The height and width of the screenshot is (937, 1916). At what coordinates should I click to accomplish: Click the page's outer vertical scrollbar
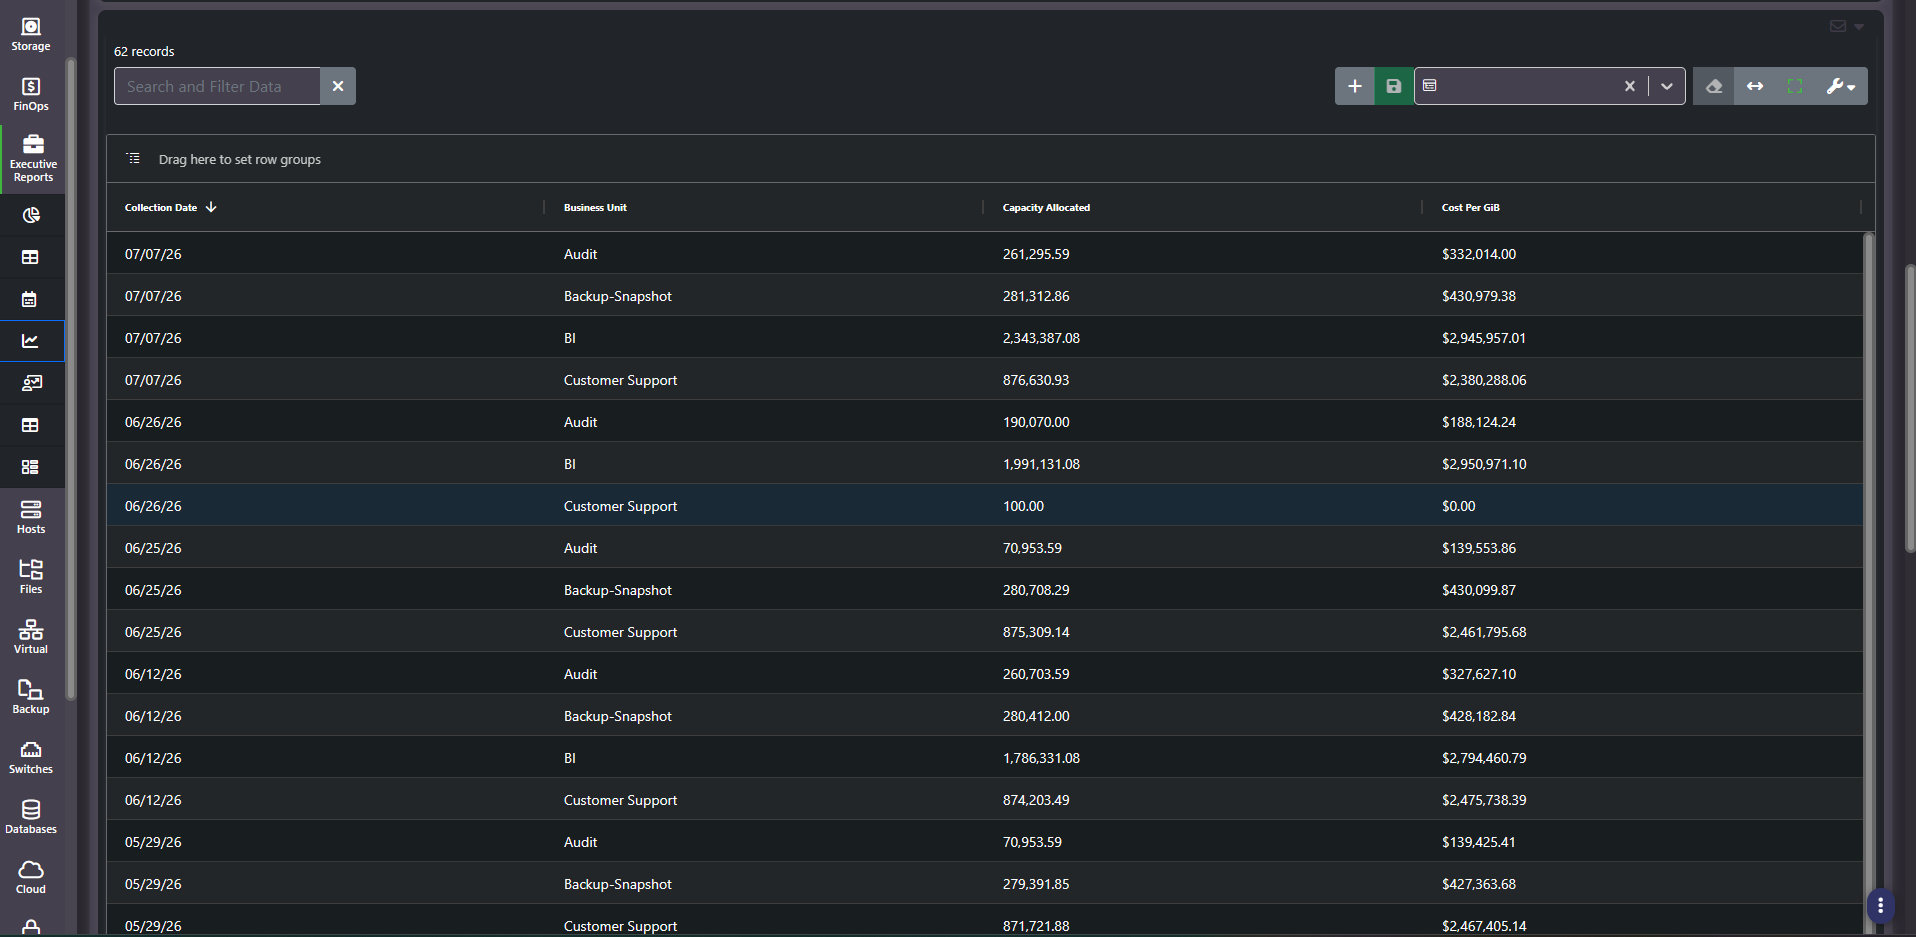(1910, 408)
